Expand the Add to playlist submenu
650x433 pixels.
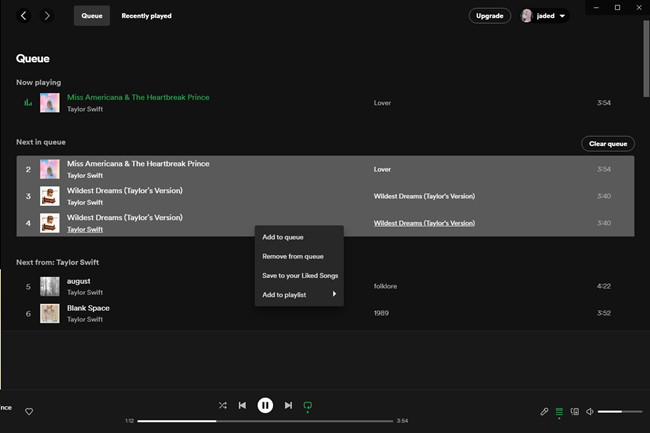[x=299, y=295]
